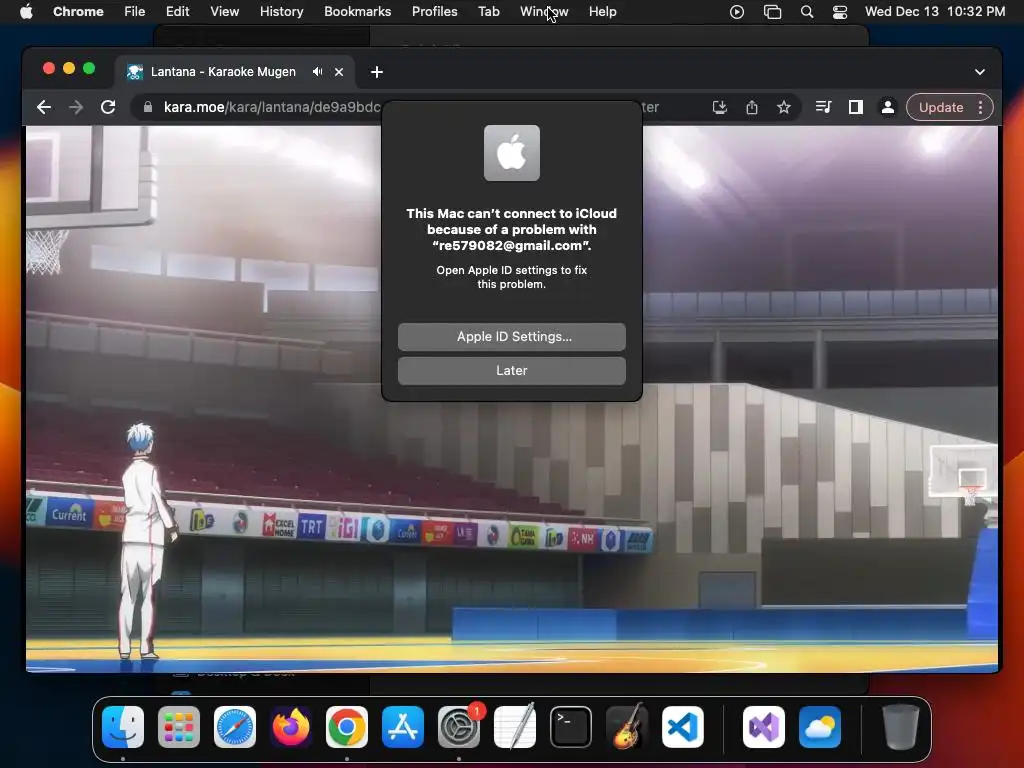Screen dimensions: 1024x768
Task: Open the Apple menu
Action: (x=26, y=12)
